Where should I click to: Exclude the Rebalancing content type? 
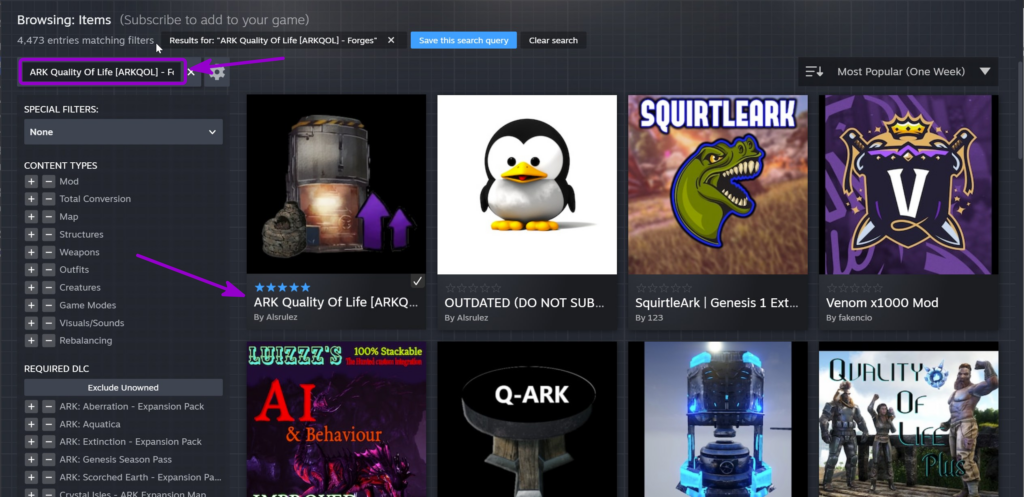click(48, 340)
